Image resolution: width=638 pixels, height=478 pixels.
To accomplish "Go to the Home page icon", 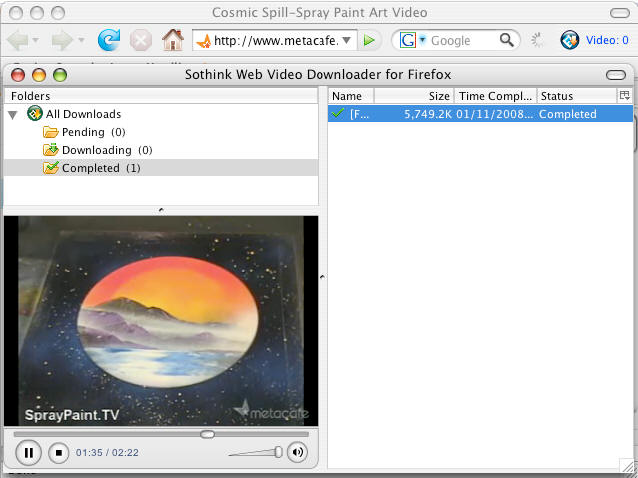I will tap(173, 39).
